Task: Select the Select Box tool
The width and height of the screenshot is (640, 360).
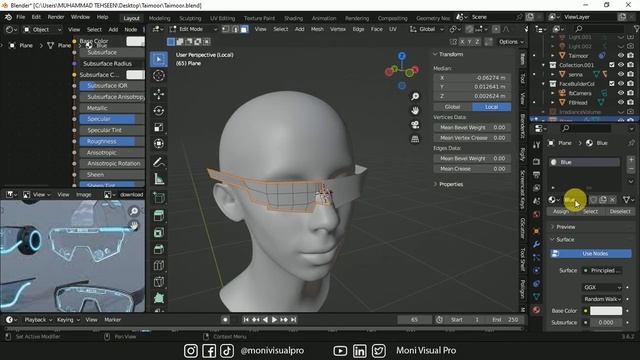Action: (x=159, y=59)
